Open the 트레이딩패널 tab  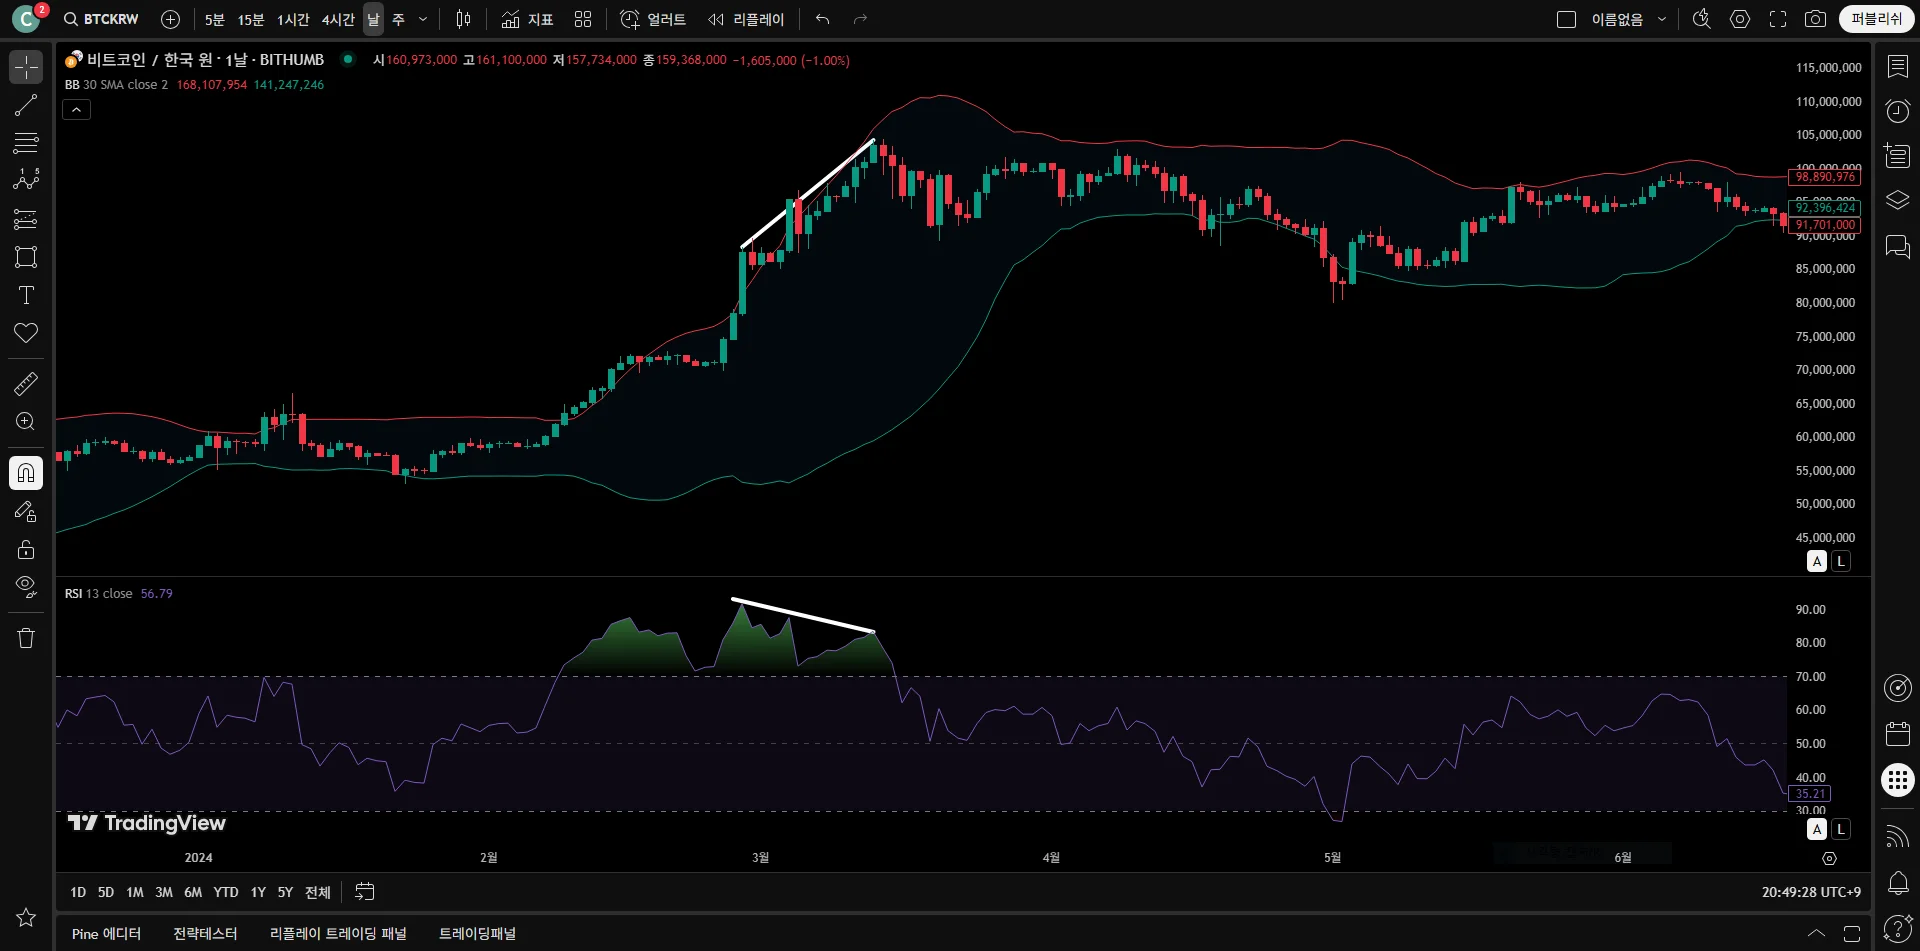pos(478,933)
